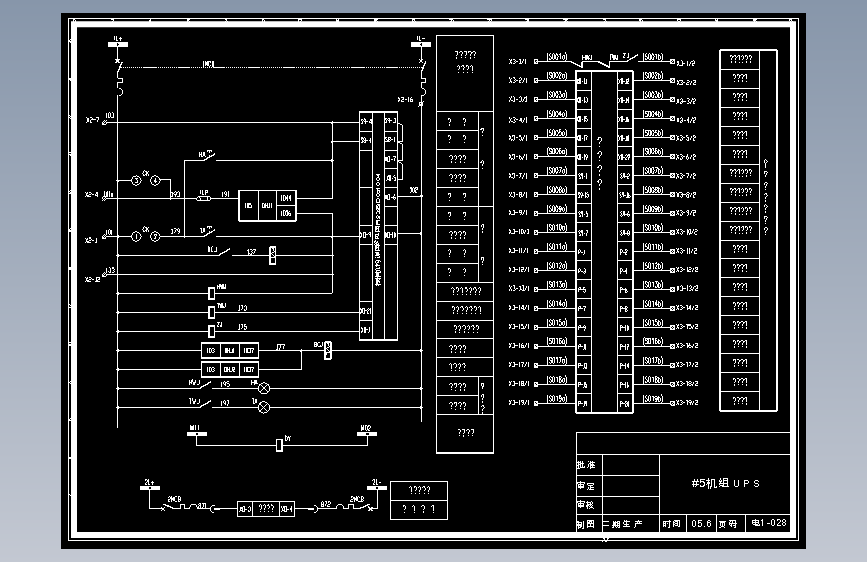This screenshot has height=562, width=867.
Task: Select the '1L+' bus label
Action: tap(118, 39)
